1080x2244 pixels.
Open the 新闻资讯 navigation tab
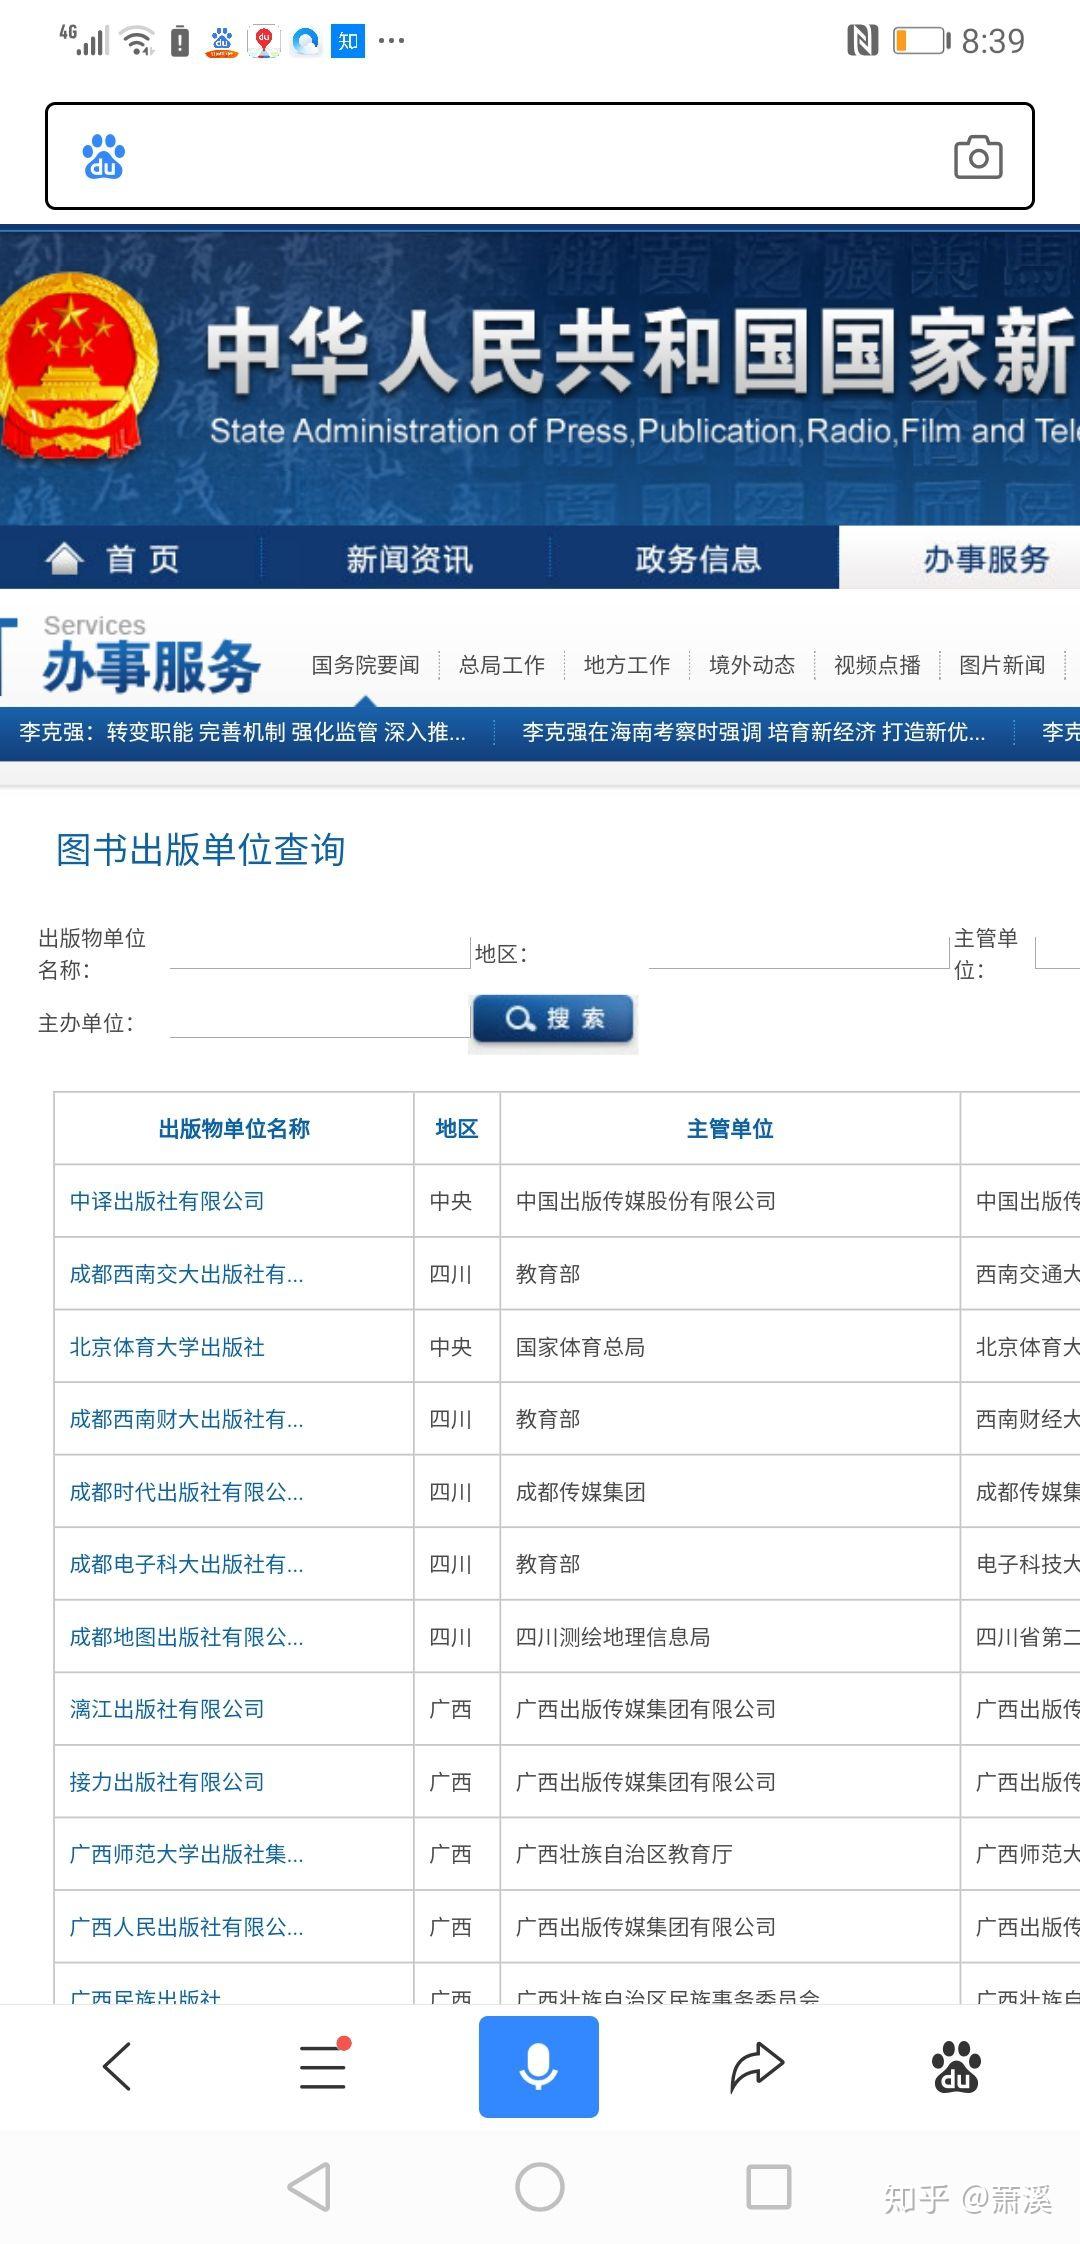point(409,559)
